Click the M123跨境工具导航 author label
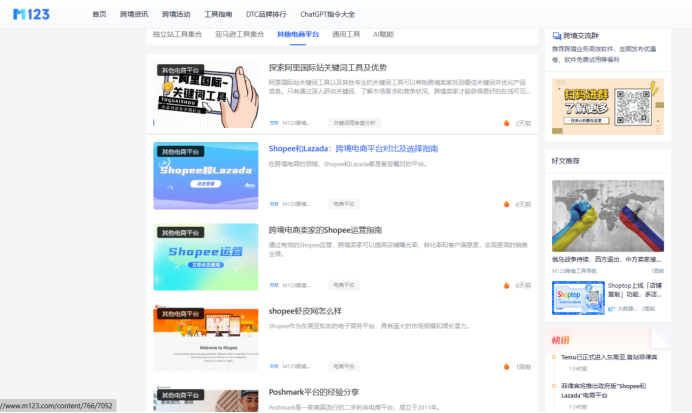 coord(574,271)
